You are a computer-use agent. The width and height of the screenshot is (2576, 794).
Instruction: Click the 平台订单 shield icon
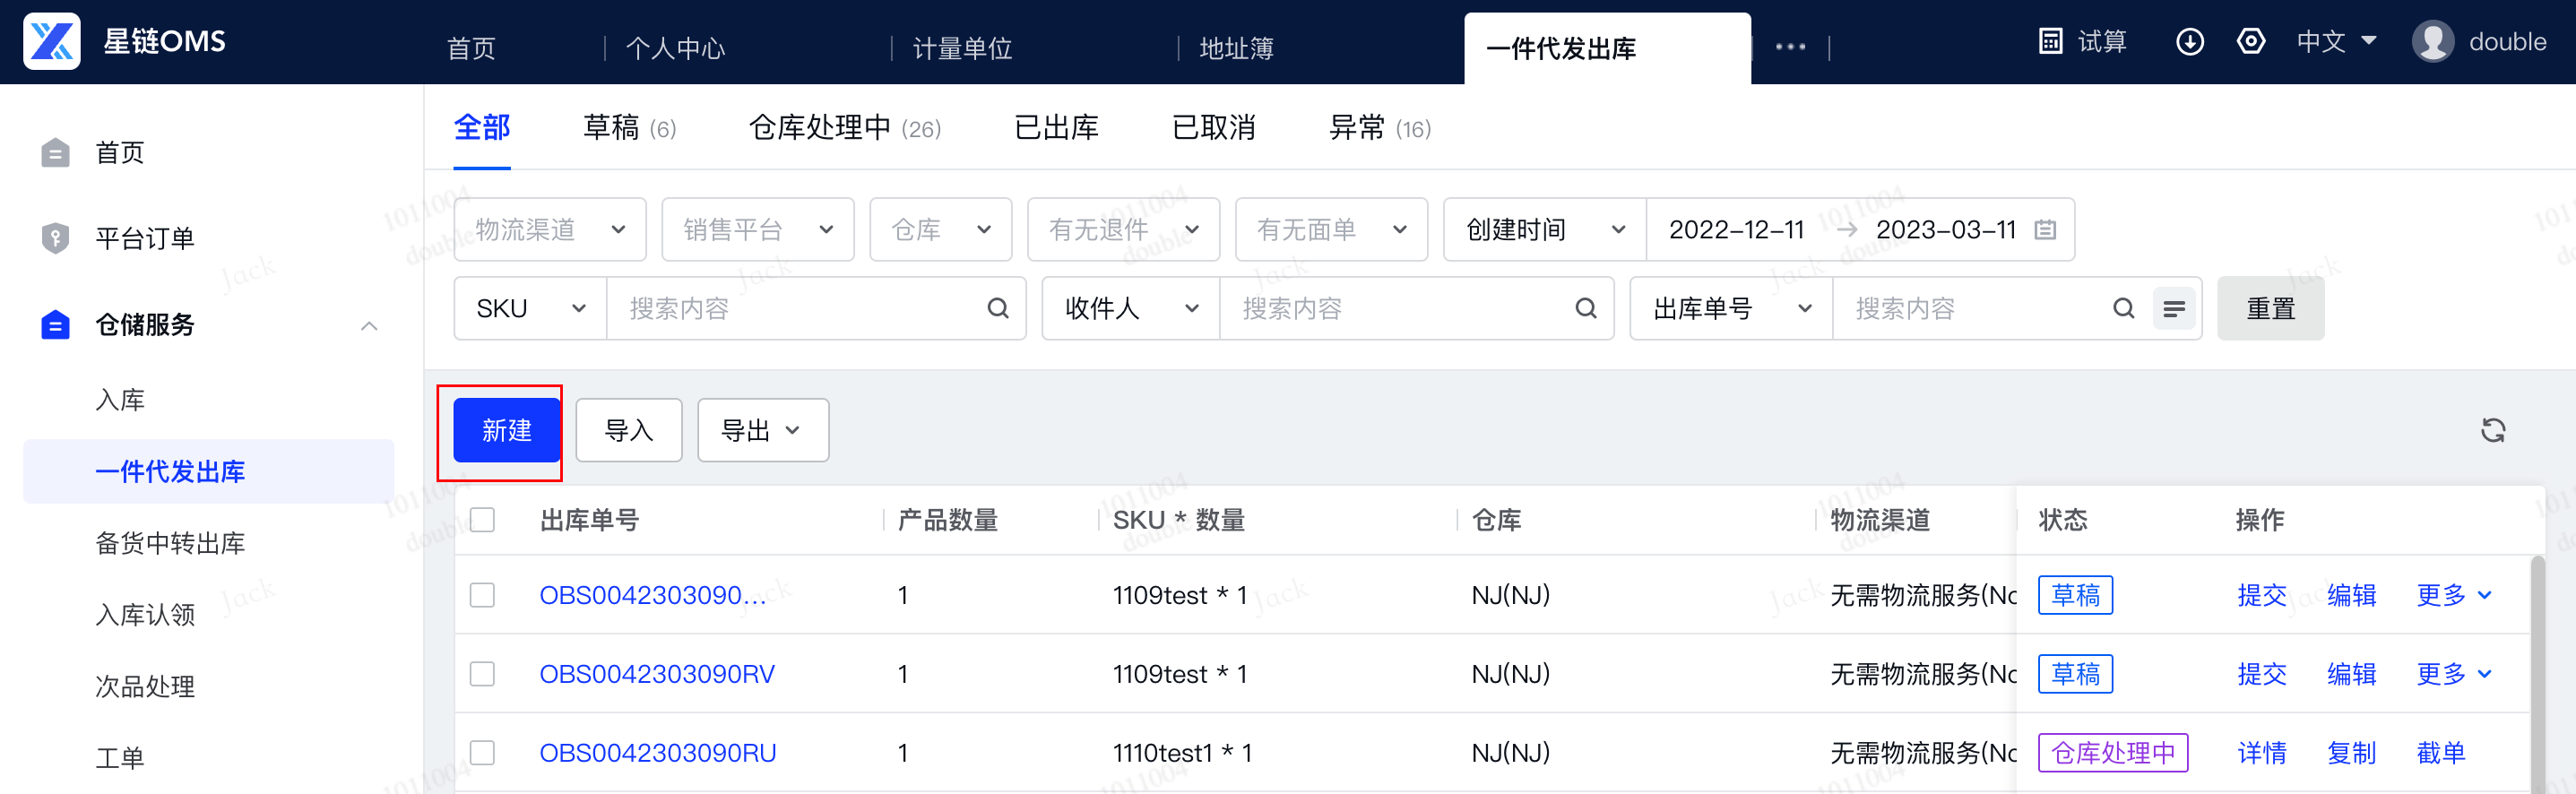(x=55, y=238)
